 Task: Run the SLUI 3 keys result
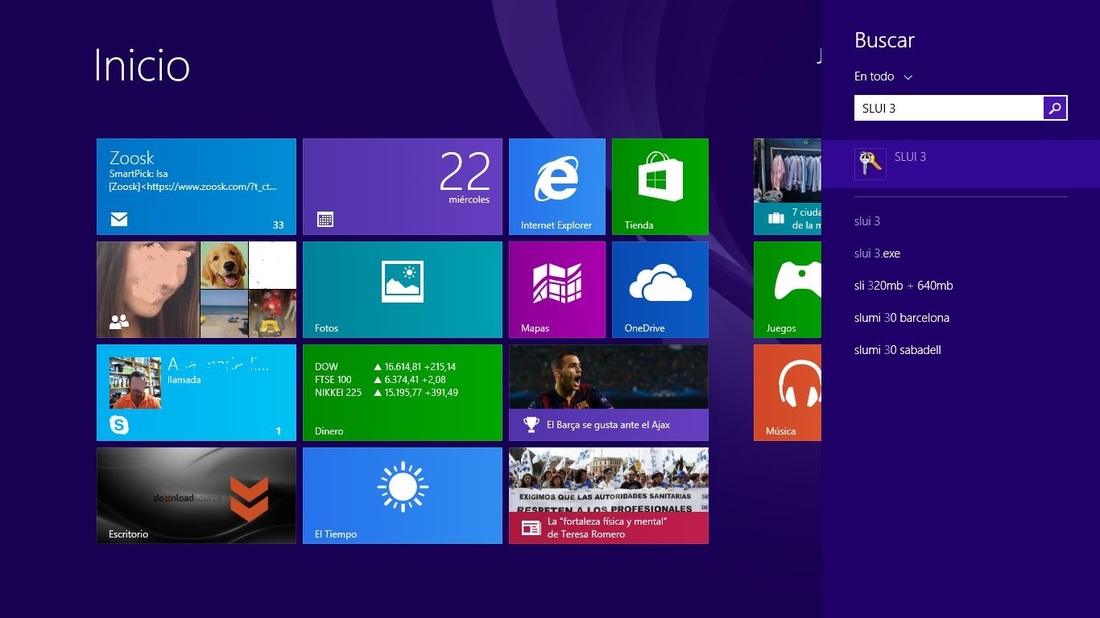tap(961, 163)
